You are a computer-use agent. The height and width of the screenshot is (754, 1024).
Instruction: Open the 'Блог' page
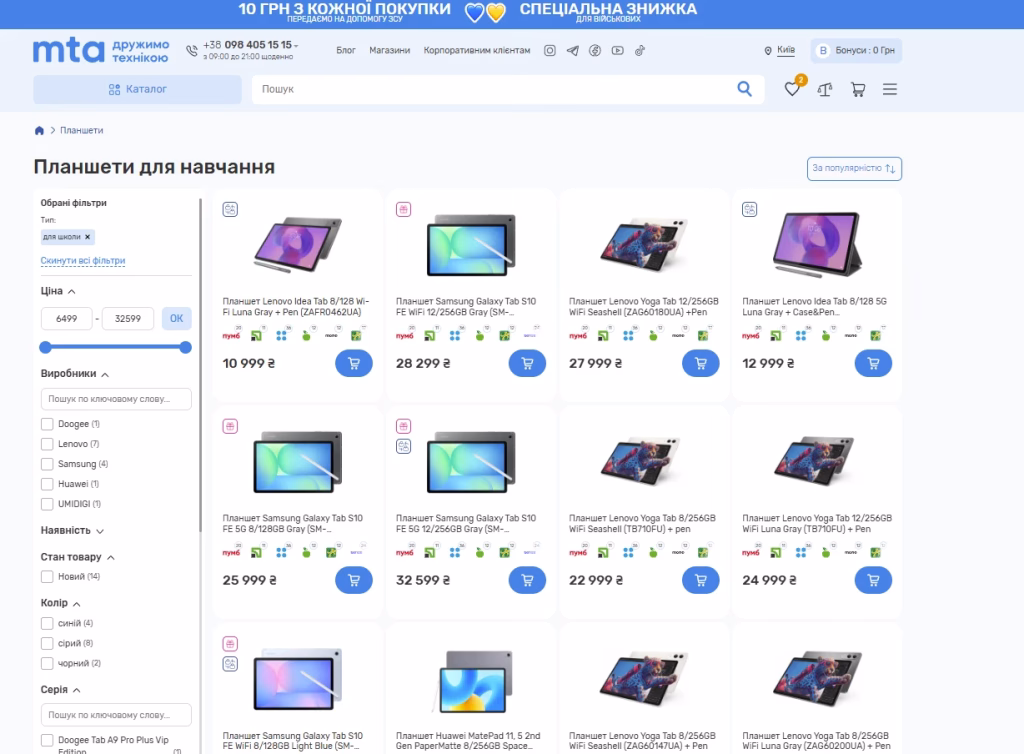[345, 50]
